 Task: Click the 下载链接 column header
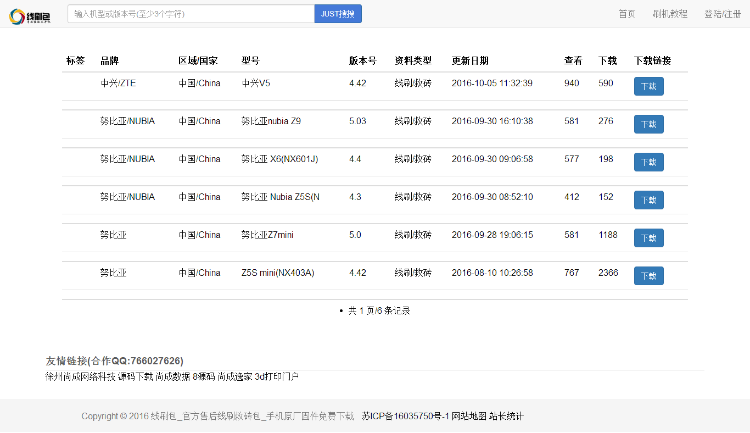click(x=652, y=61)
